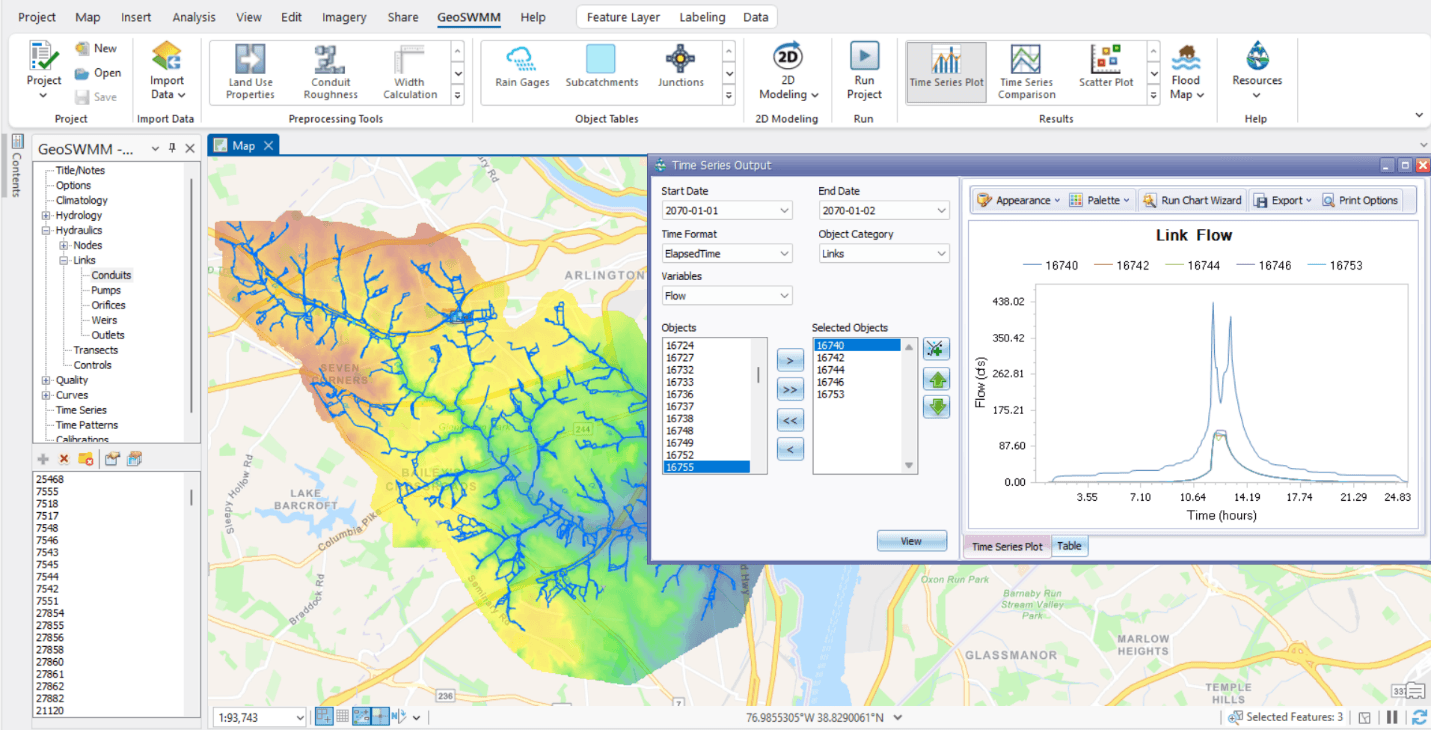This screenshot has height=730, width=1431.
Task: Switch to the GeoSWMM ribbon tab
Action: (x=467, y=17)
